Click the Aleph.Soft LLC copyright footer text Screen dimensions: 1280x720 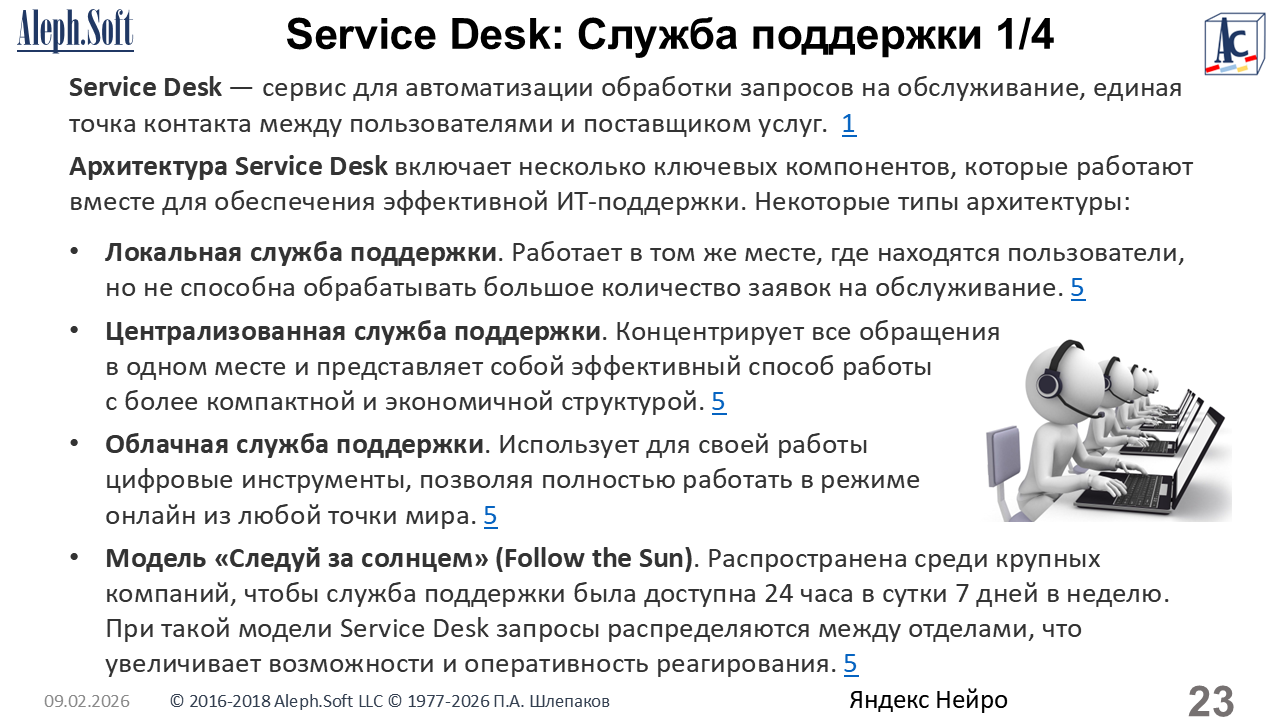(390, 702)
